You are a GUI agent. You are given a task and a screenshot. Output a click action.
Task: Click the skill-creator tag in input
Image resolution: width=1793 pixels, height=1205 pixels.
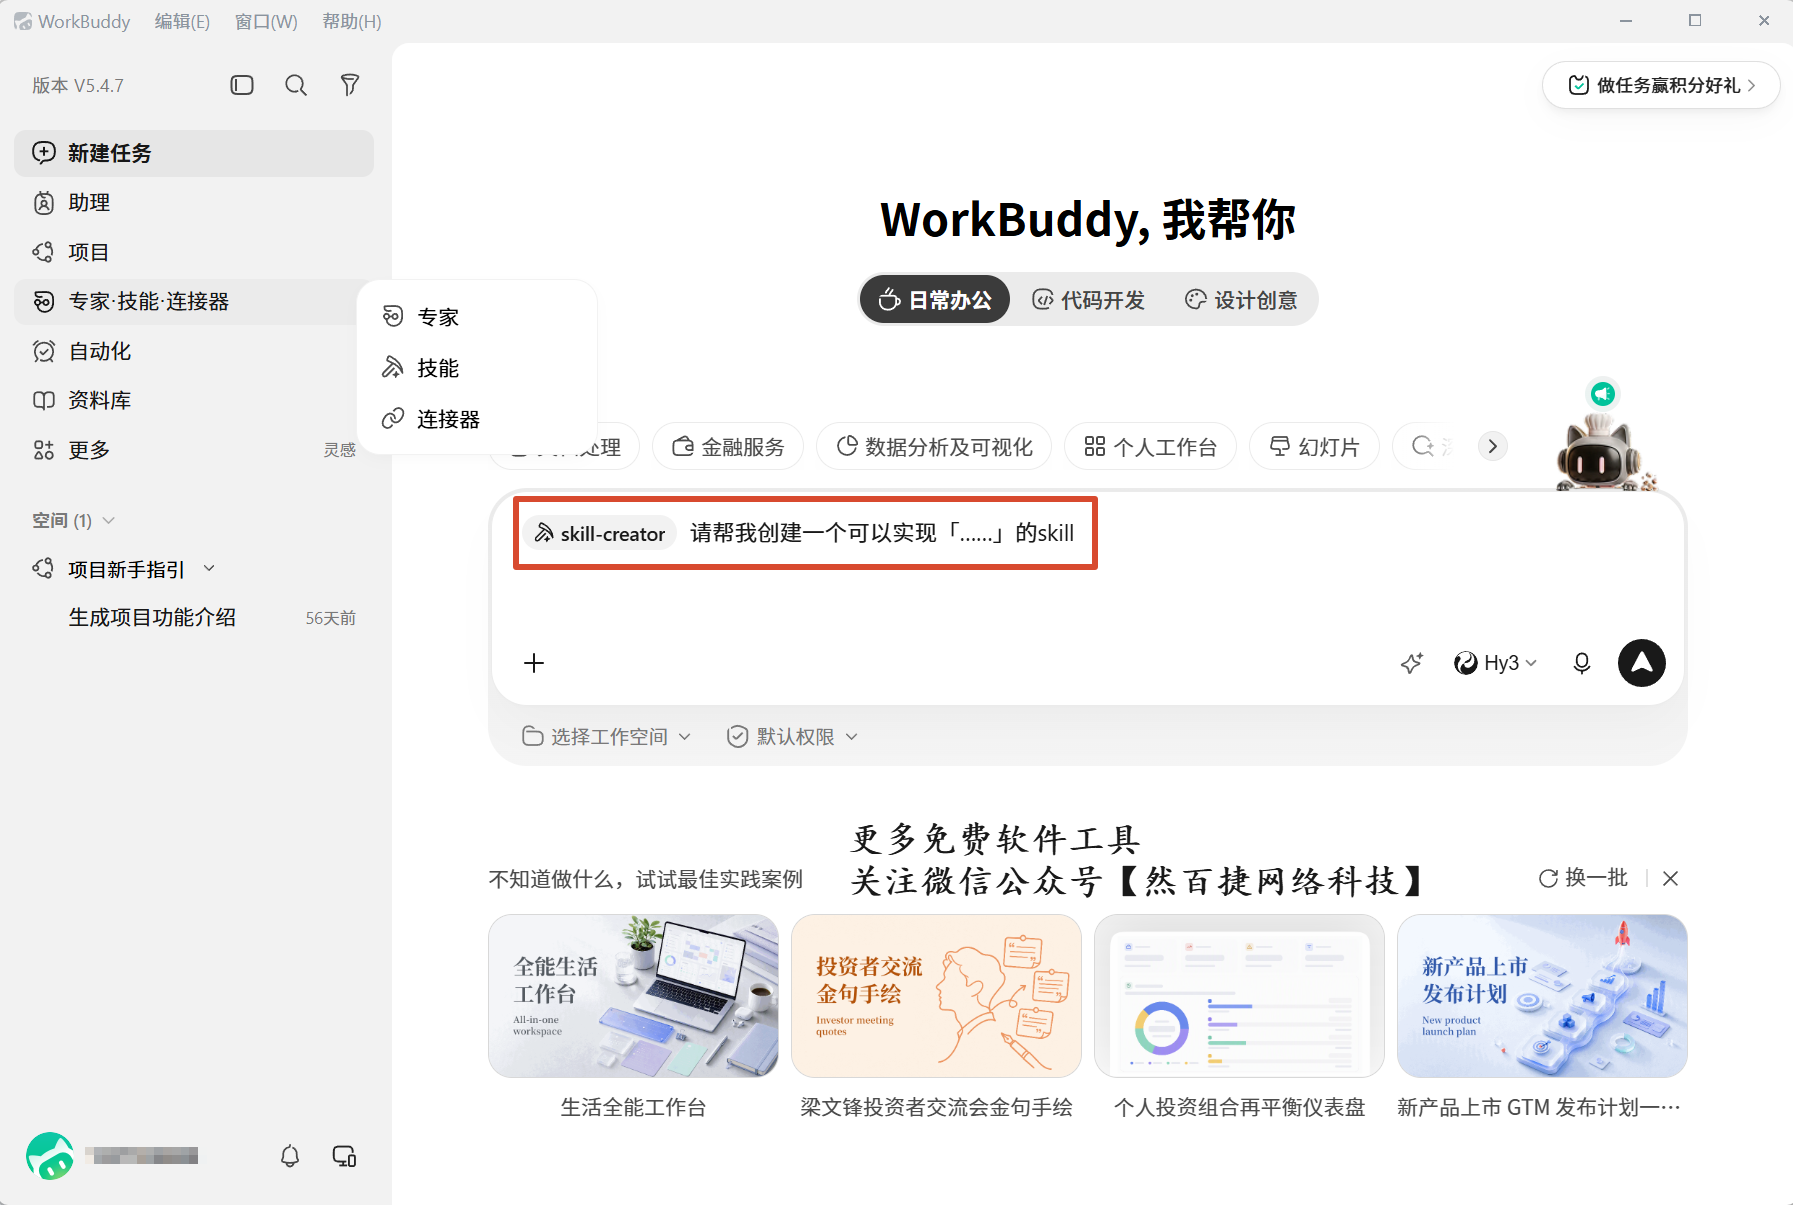coord(600,533)
